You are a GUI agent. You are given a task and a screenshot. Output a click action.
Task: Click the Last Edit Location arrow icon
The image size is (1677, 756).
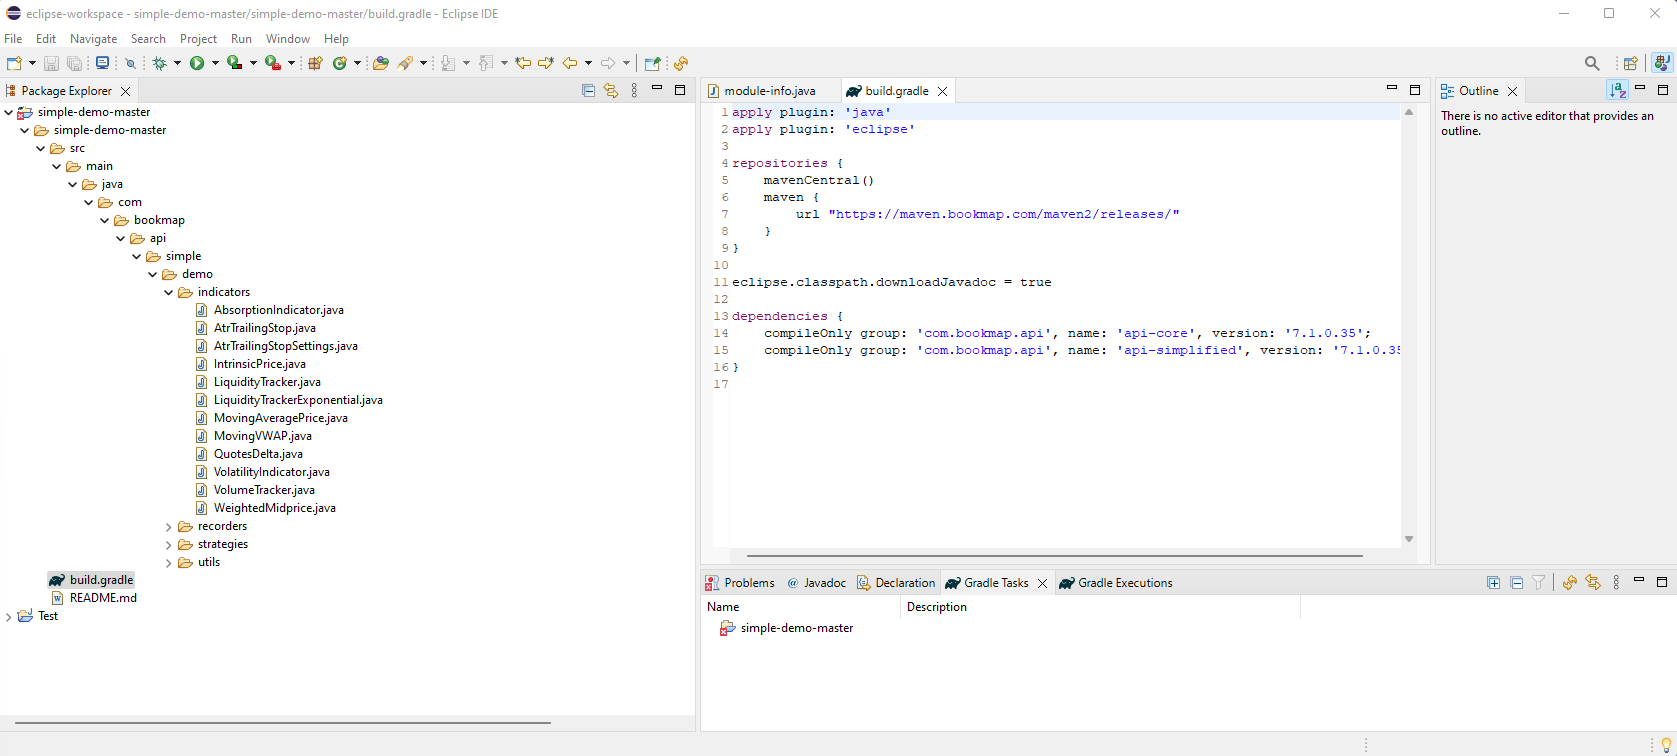click(522, 63)
